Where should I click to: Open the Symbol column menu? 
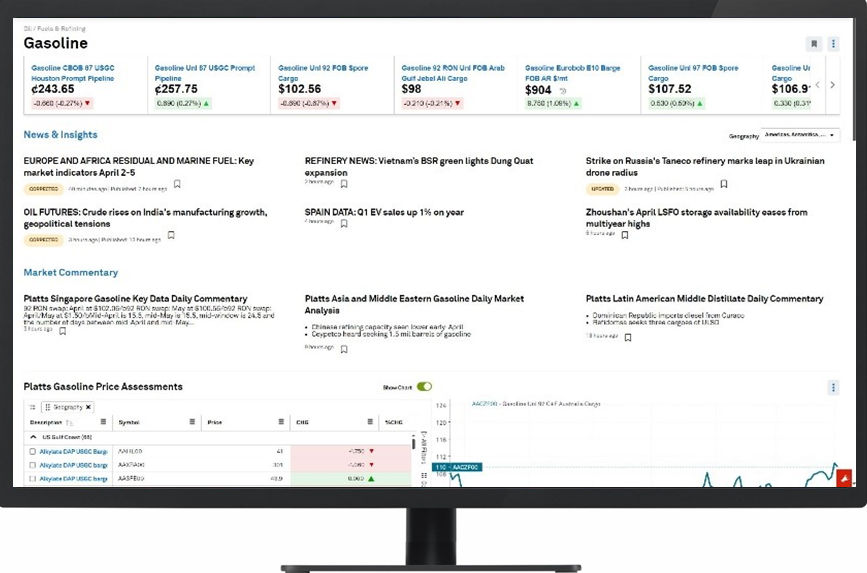(192, 422)
